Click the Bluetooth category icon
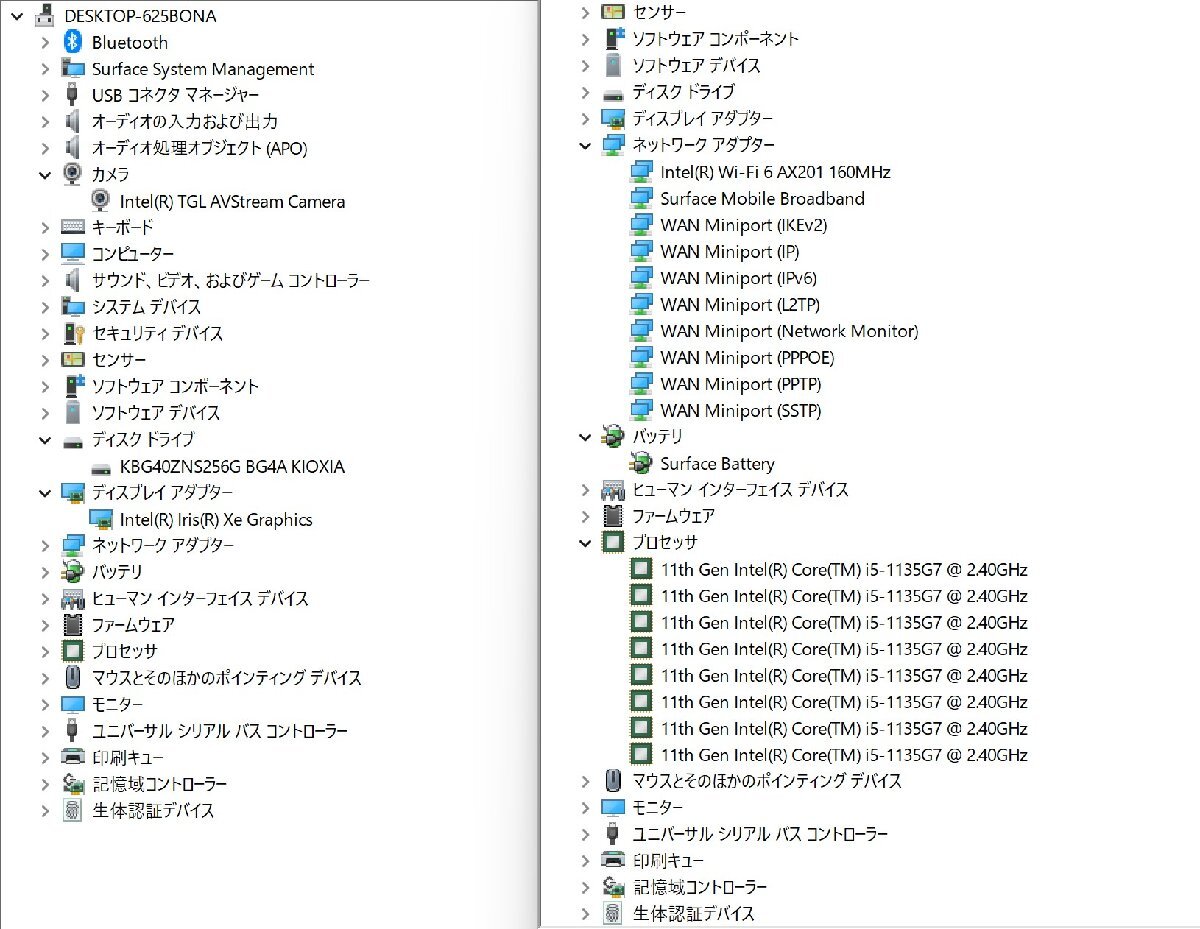The image size is (1200, 929). point(72,42)
